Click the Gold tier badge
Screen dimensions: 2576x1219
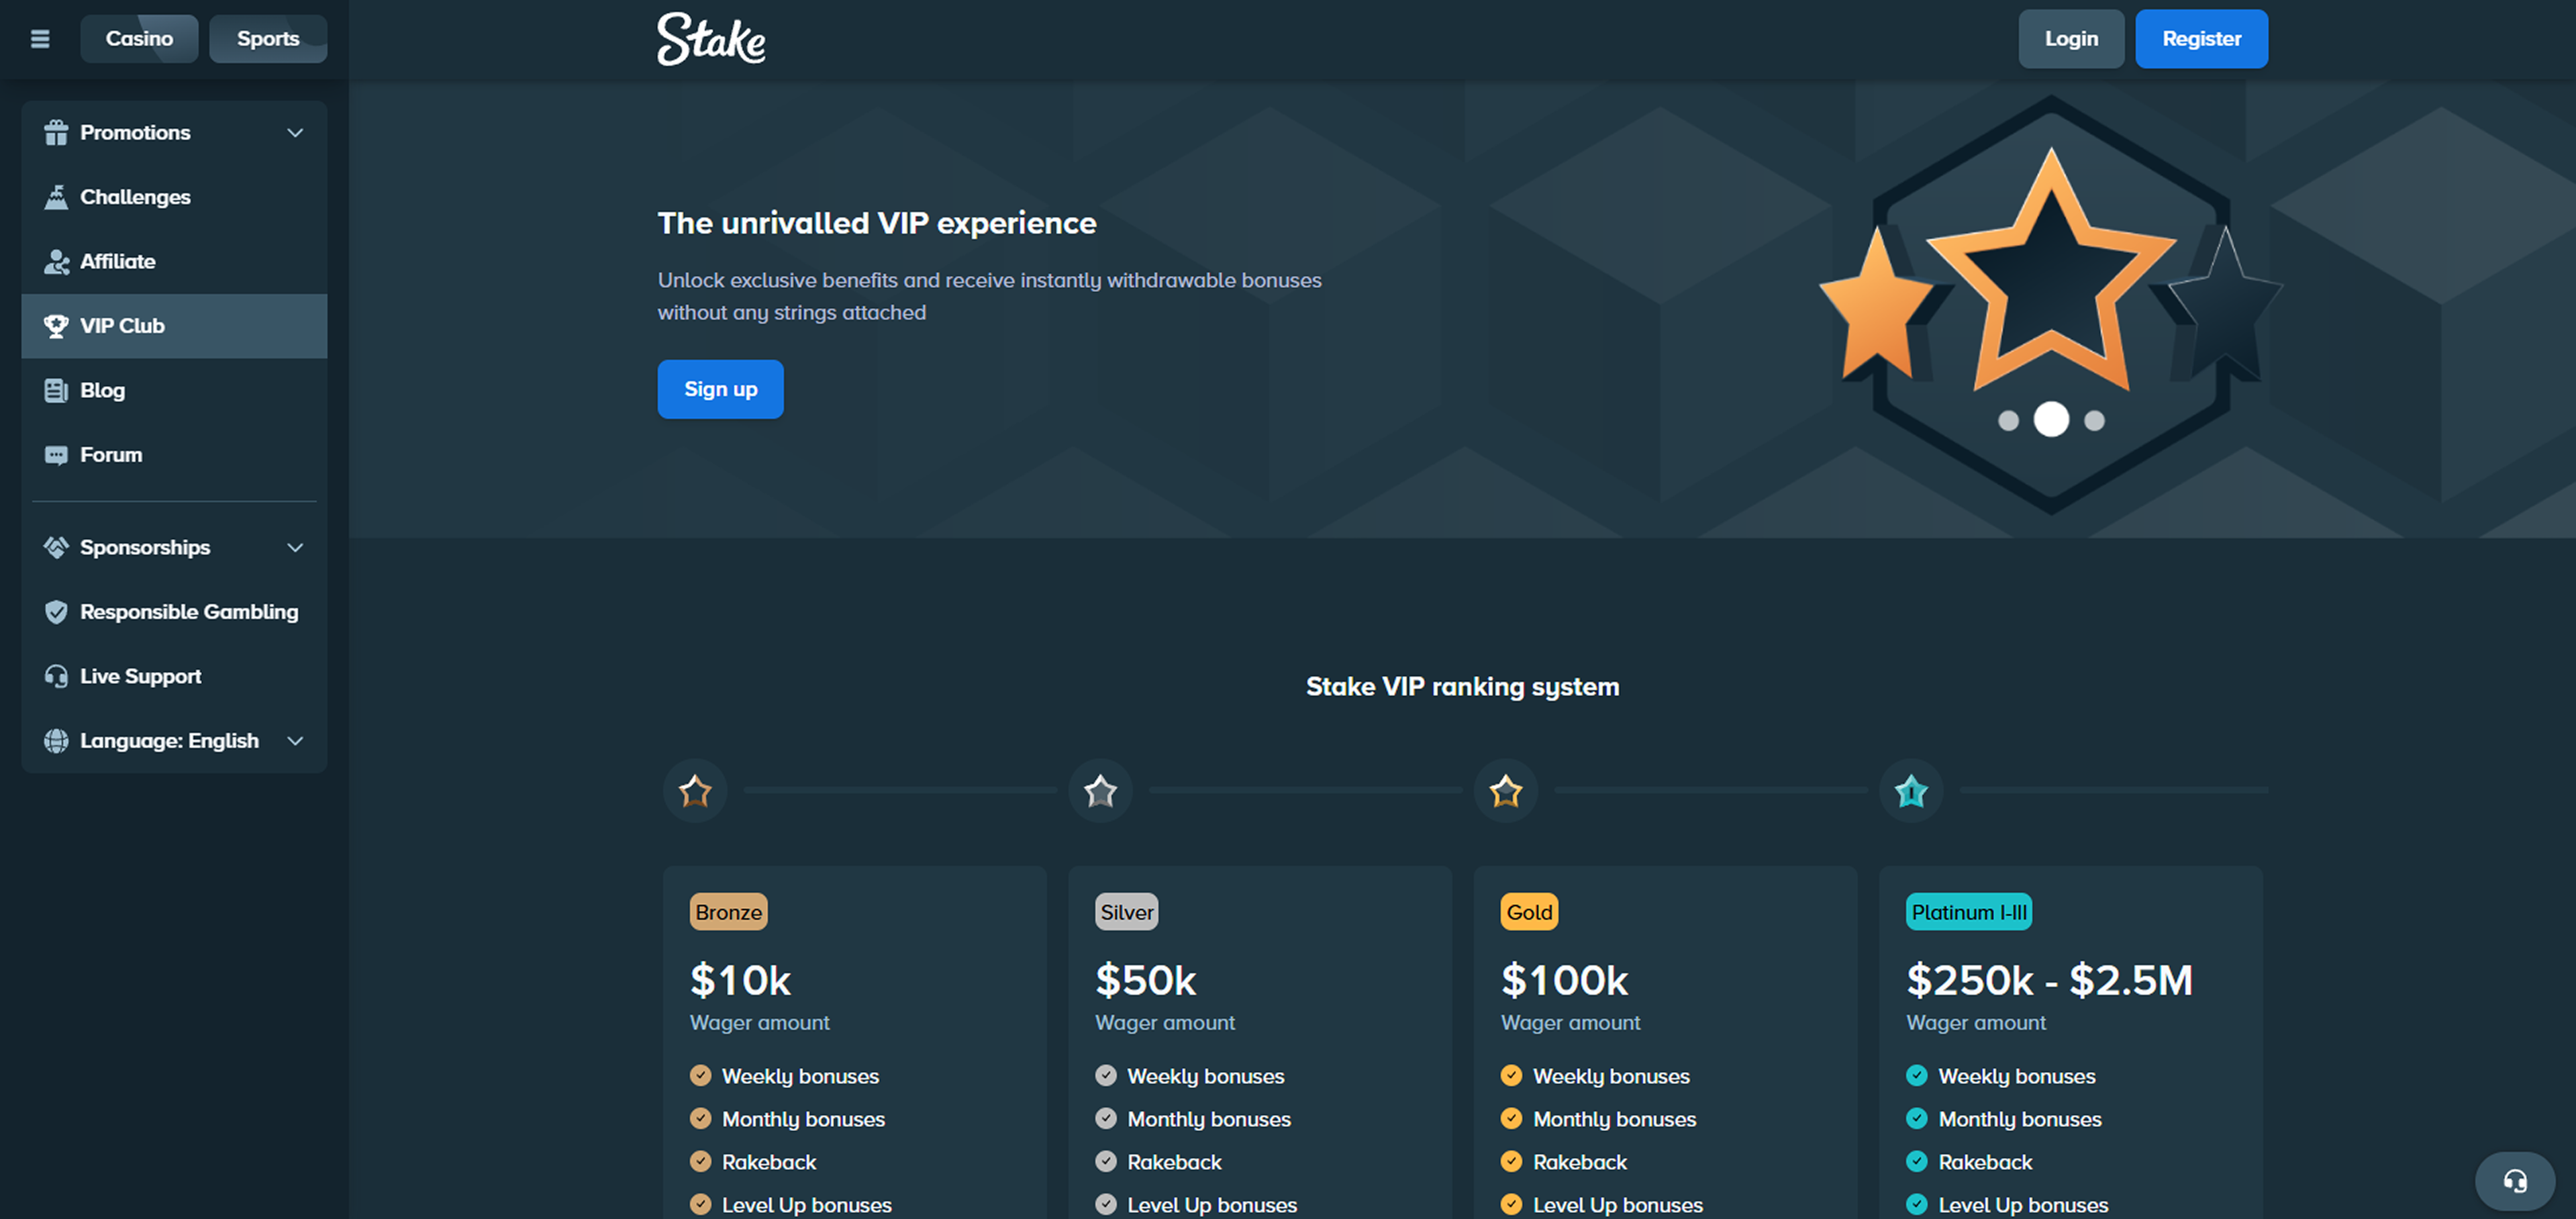click(x=1529, y=912)
